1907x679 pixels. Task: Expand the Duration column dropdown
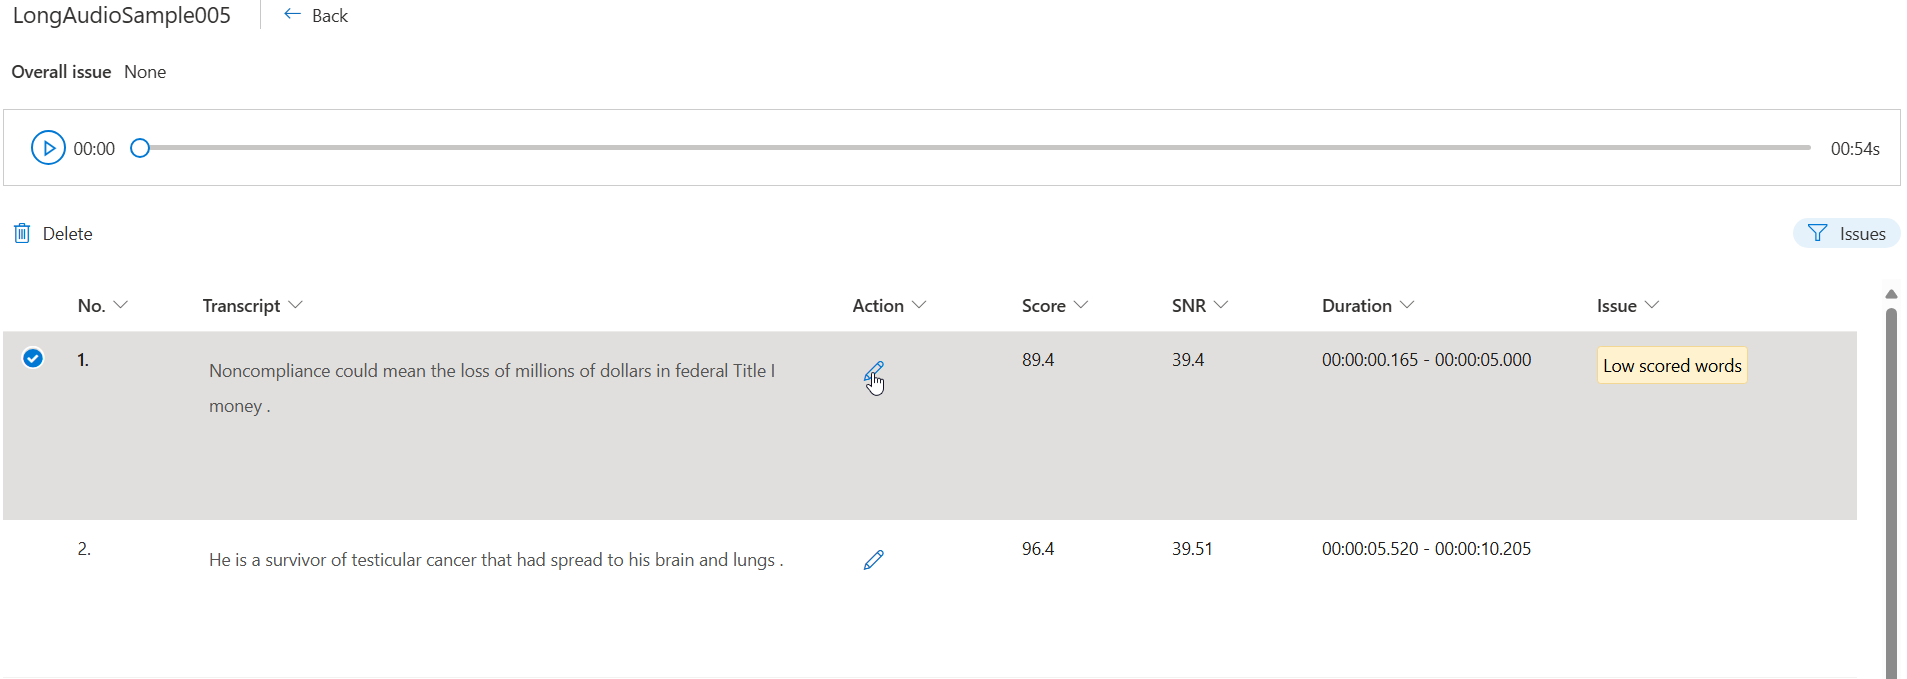tap(1407, 305)
